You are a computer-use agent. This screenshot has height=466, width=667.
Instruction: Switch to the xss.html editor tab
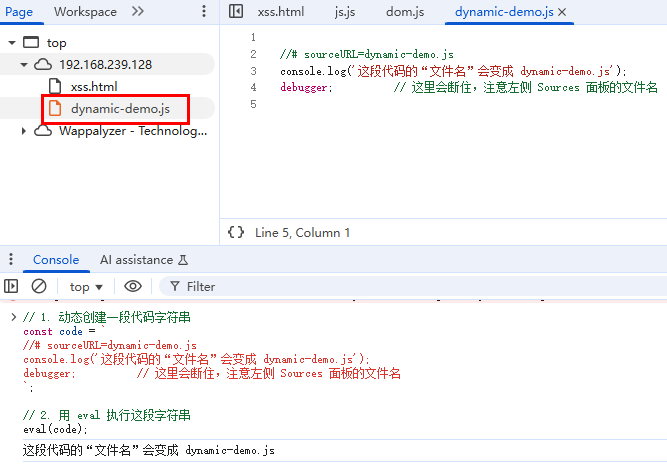[281, 12]
